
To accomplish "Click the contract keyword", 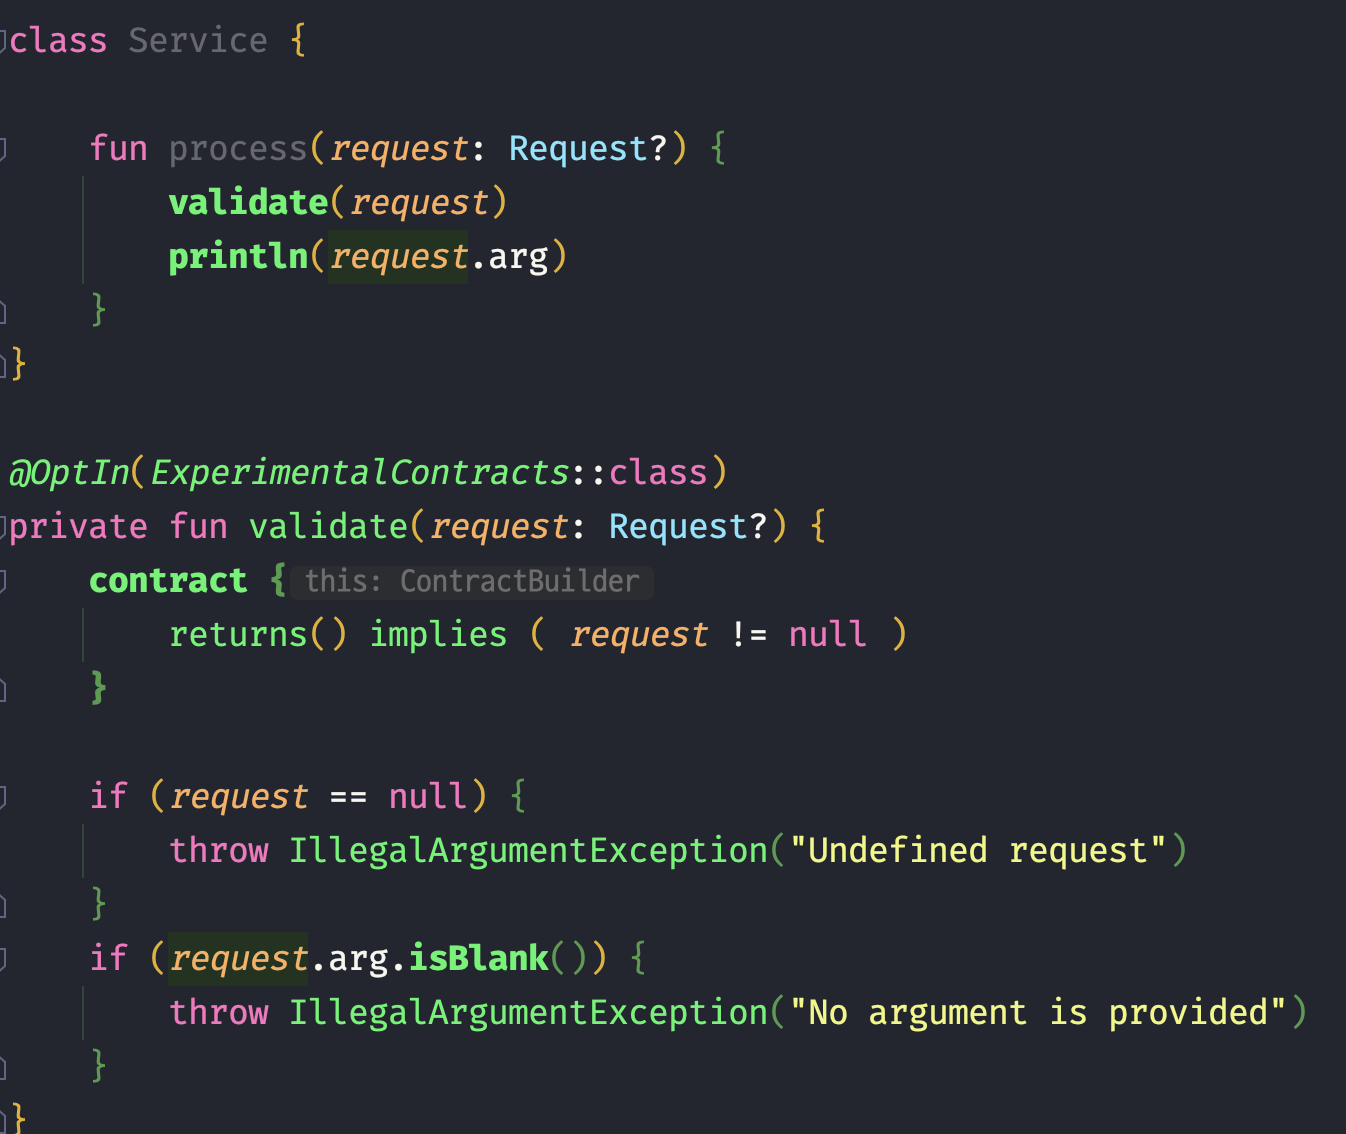I will pos(167,581).
